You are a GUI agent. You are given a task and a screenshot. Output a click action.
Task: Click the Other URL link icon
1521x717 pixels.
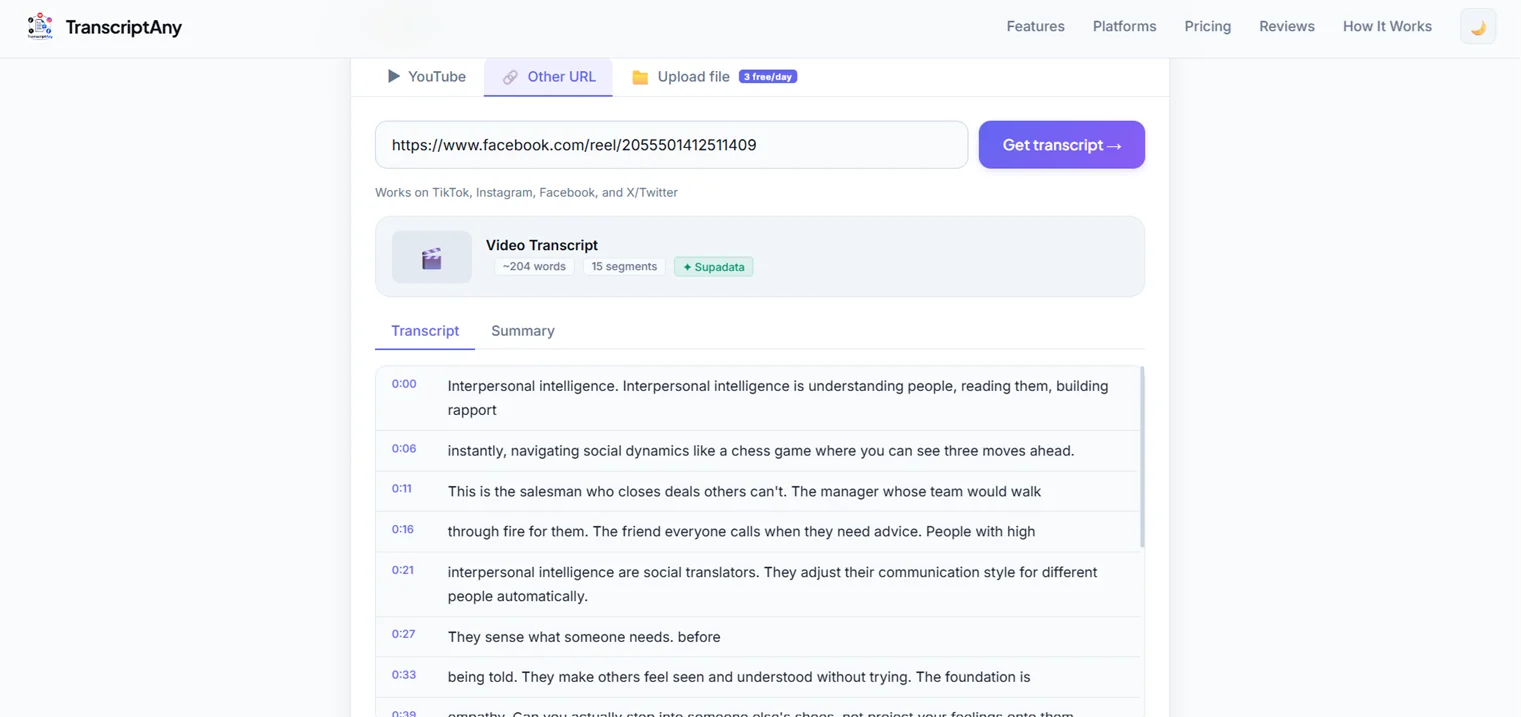[510, 77]
